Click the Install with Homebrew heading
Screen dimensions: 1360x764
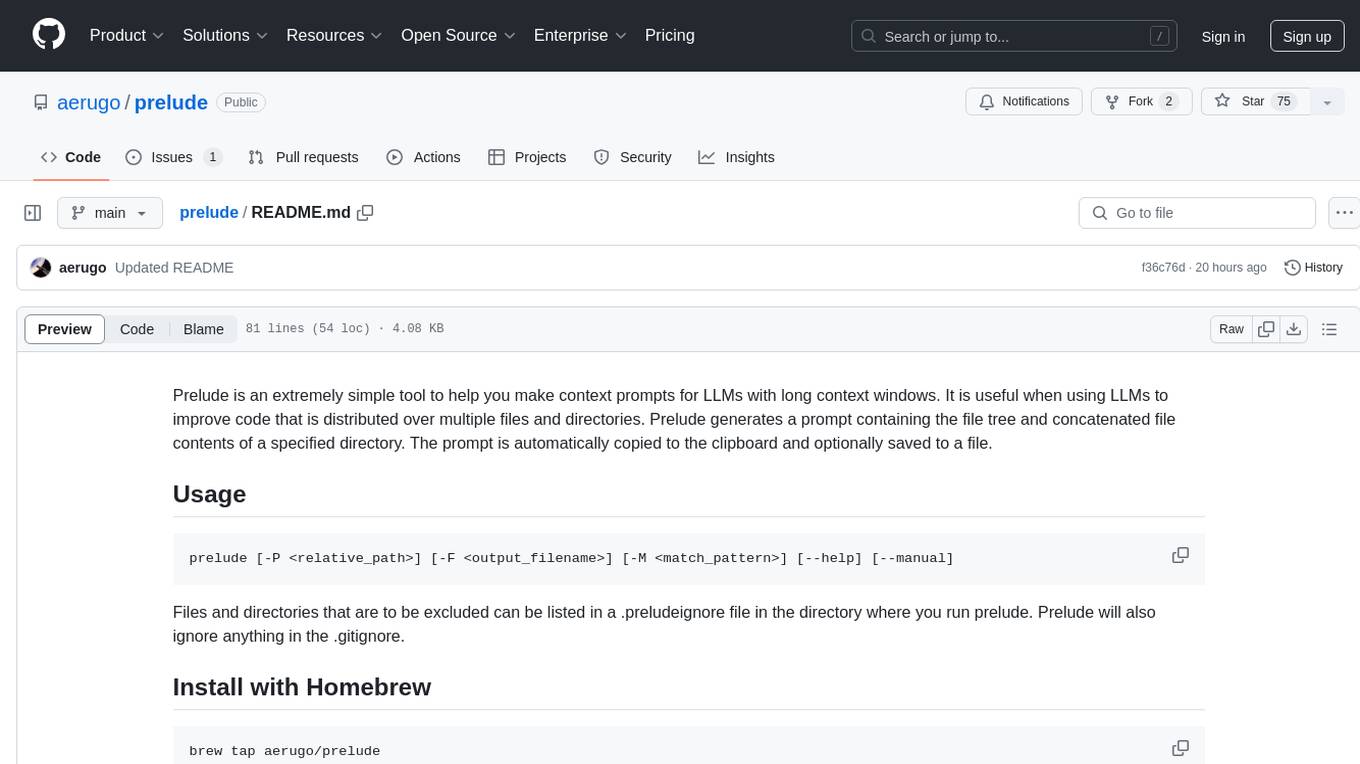coord(302,687)
